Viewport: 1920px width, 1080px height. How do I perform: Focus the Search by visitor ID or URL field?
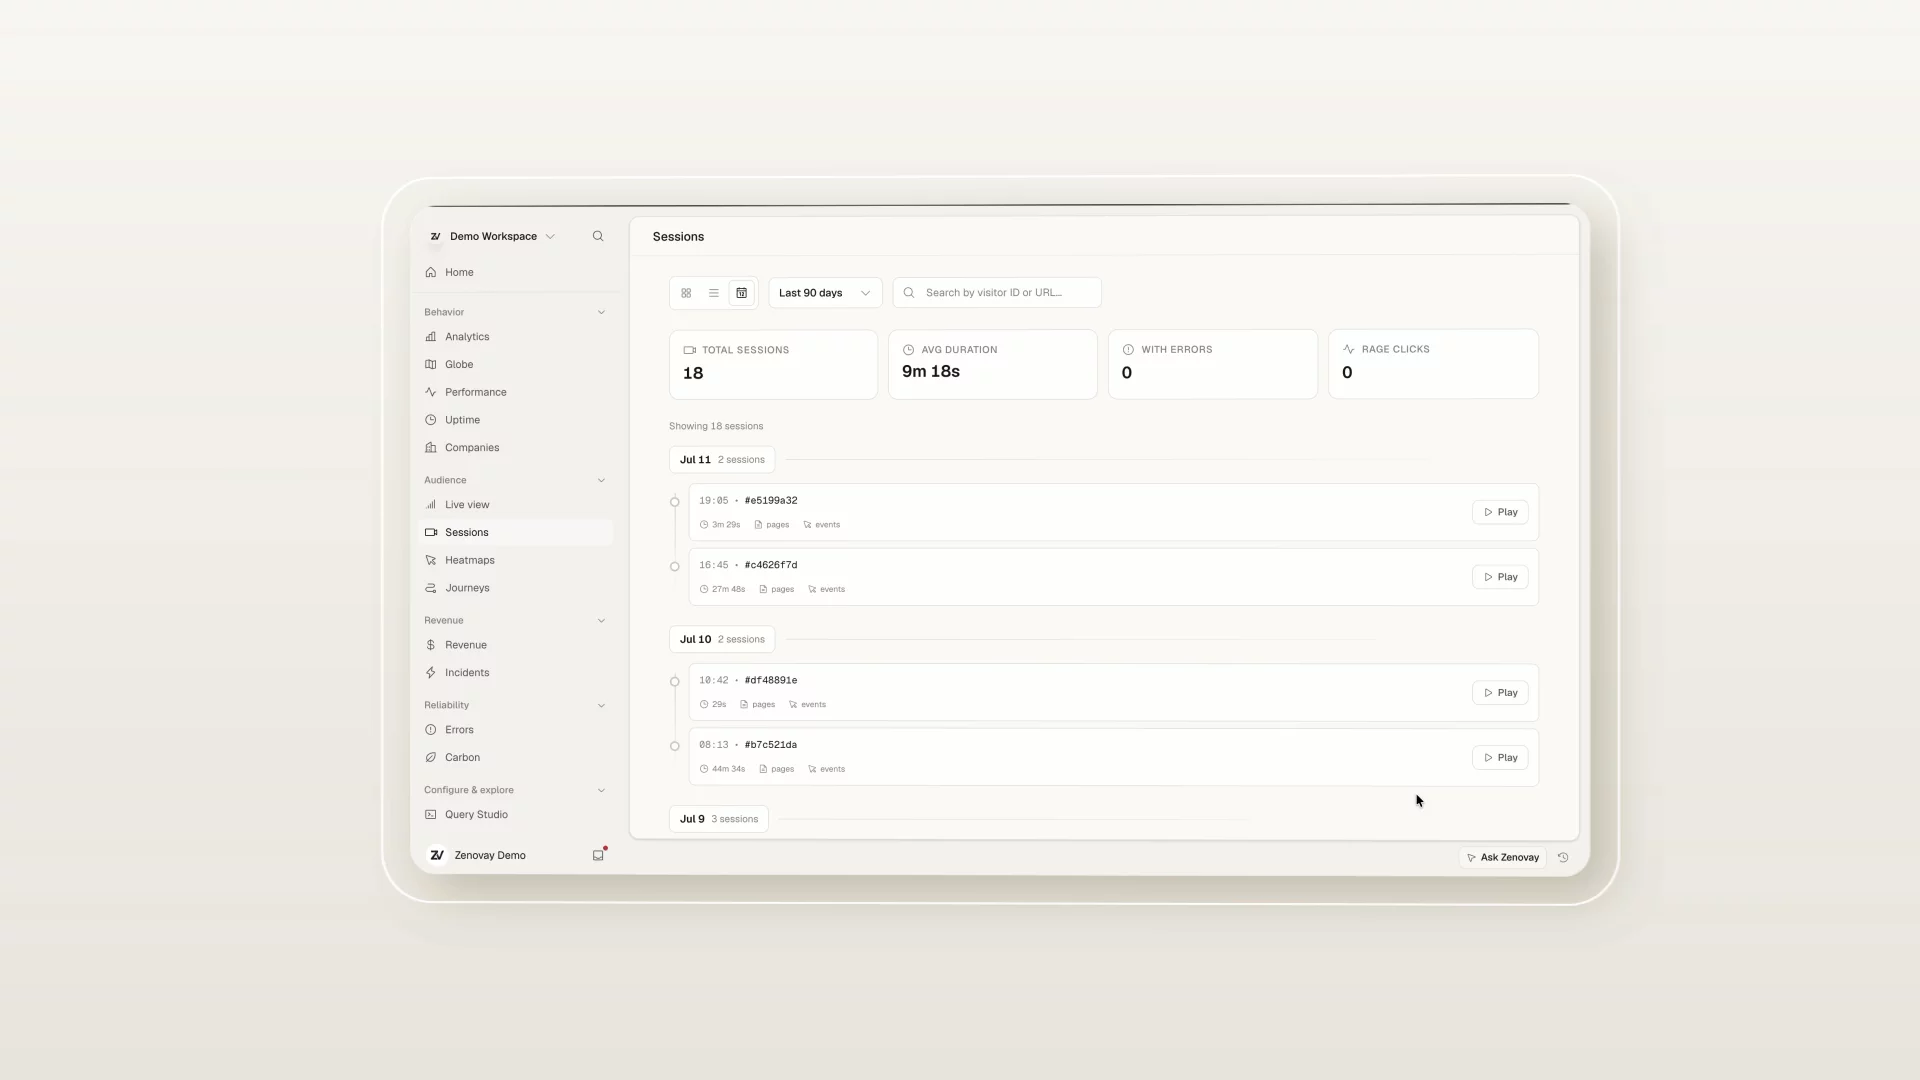pos(997,293)
